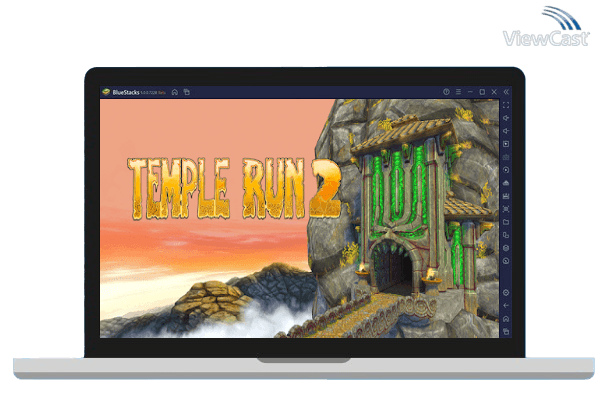The height and width of the screenshot is (414, 602).
Task: Toggle BlueStacks full screen mode icon
Action: click(506, 105)
